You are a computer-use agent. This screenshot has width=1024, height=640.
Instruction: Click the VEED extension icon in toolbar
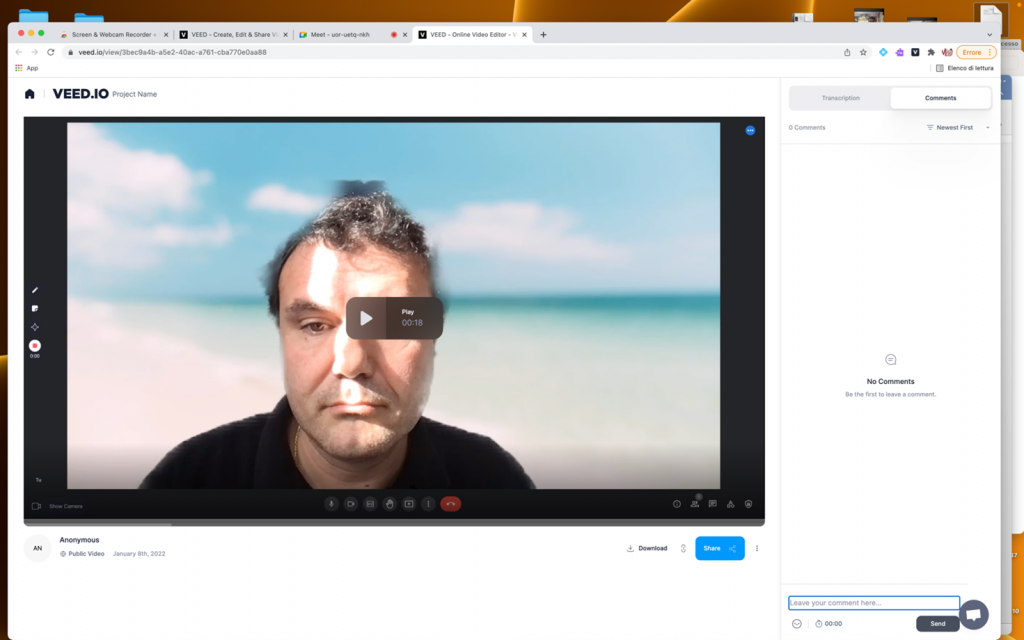pyautogui.click(x=915, y=52)
